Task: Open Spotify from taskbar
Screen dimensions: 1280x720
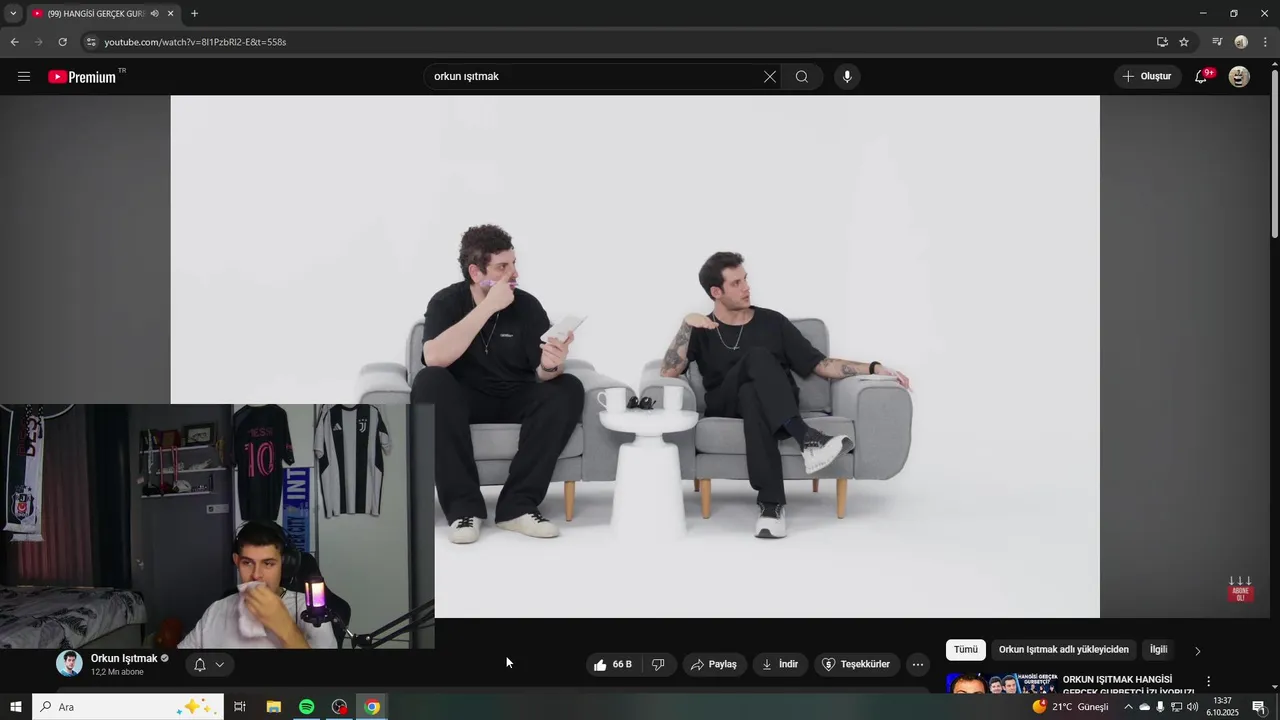Action: 307,707
